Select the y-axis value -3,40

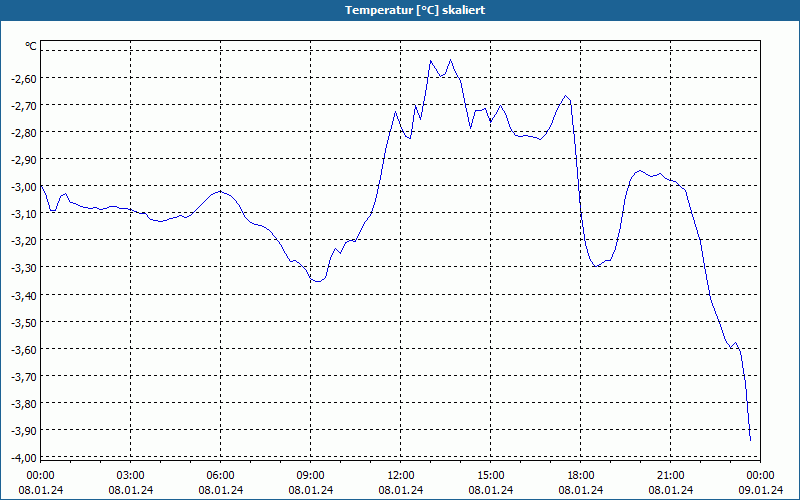(x=23, y=295)
